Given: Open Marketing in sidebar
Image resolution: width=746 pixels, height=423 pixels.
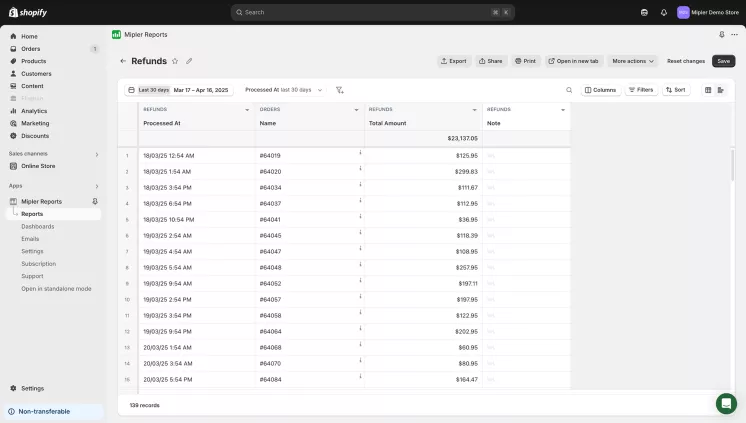Looking at the screenshot, I should (x=35, y=123).
